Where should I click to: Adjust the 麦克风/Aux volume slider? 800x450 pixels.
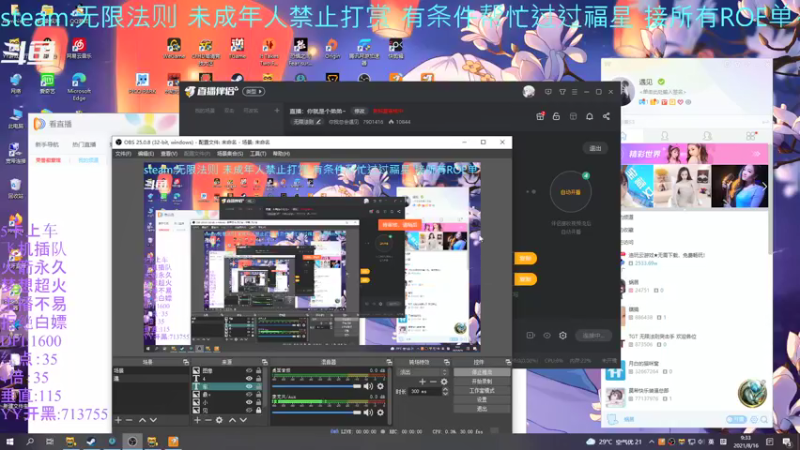pyautogui.click(x=316, y=412)
